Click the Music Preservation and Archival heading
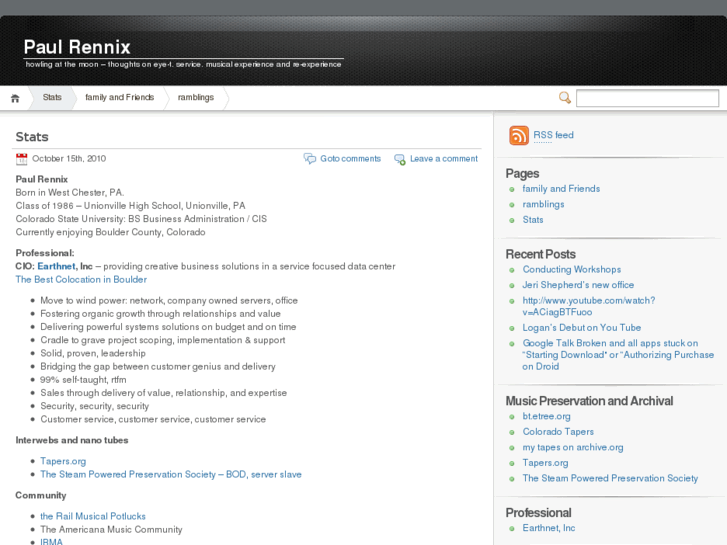727x545 pixels. (x=589, y=401)
